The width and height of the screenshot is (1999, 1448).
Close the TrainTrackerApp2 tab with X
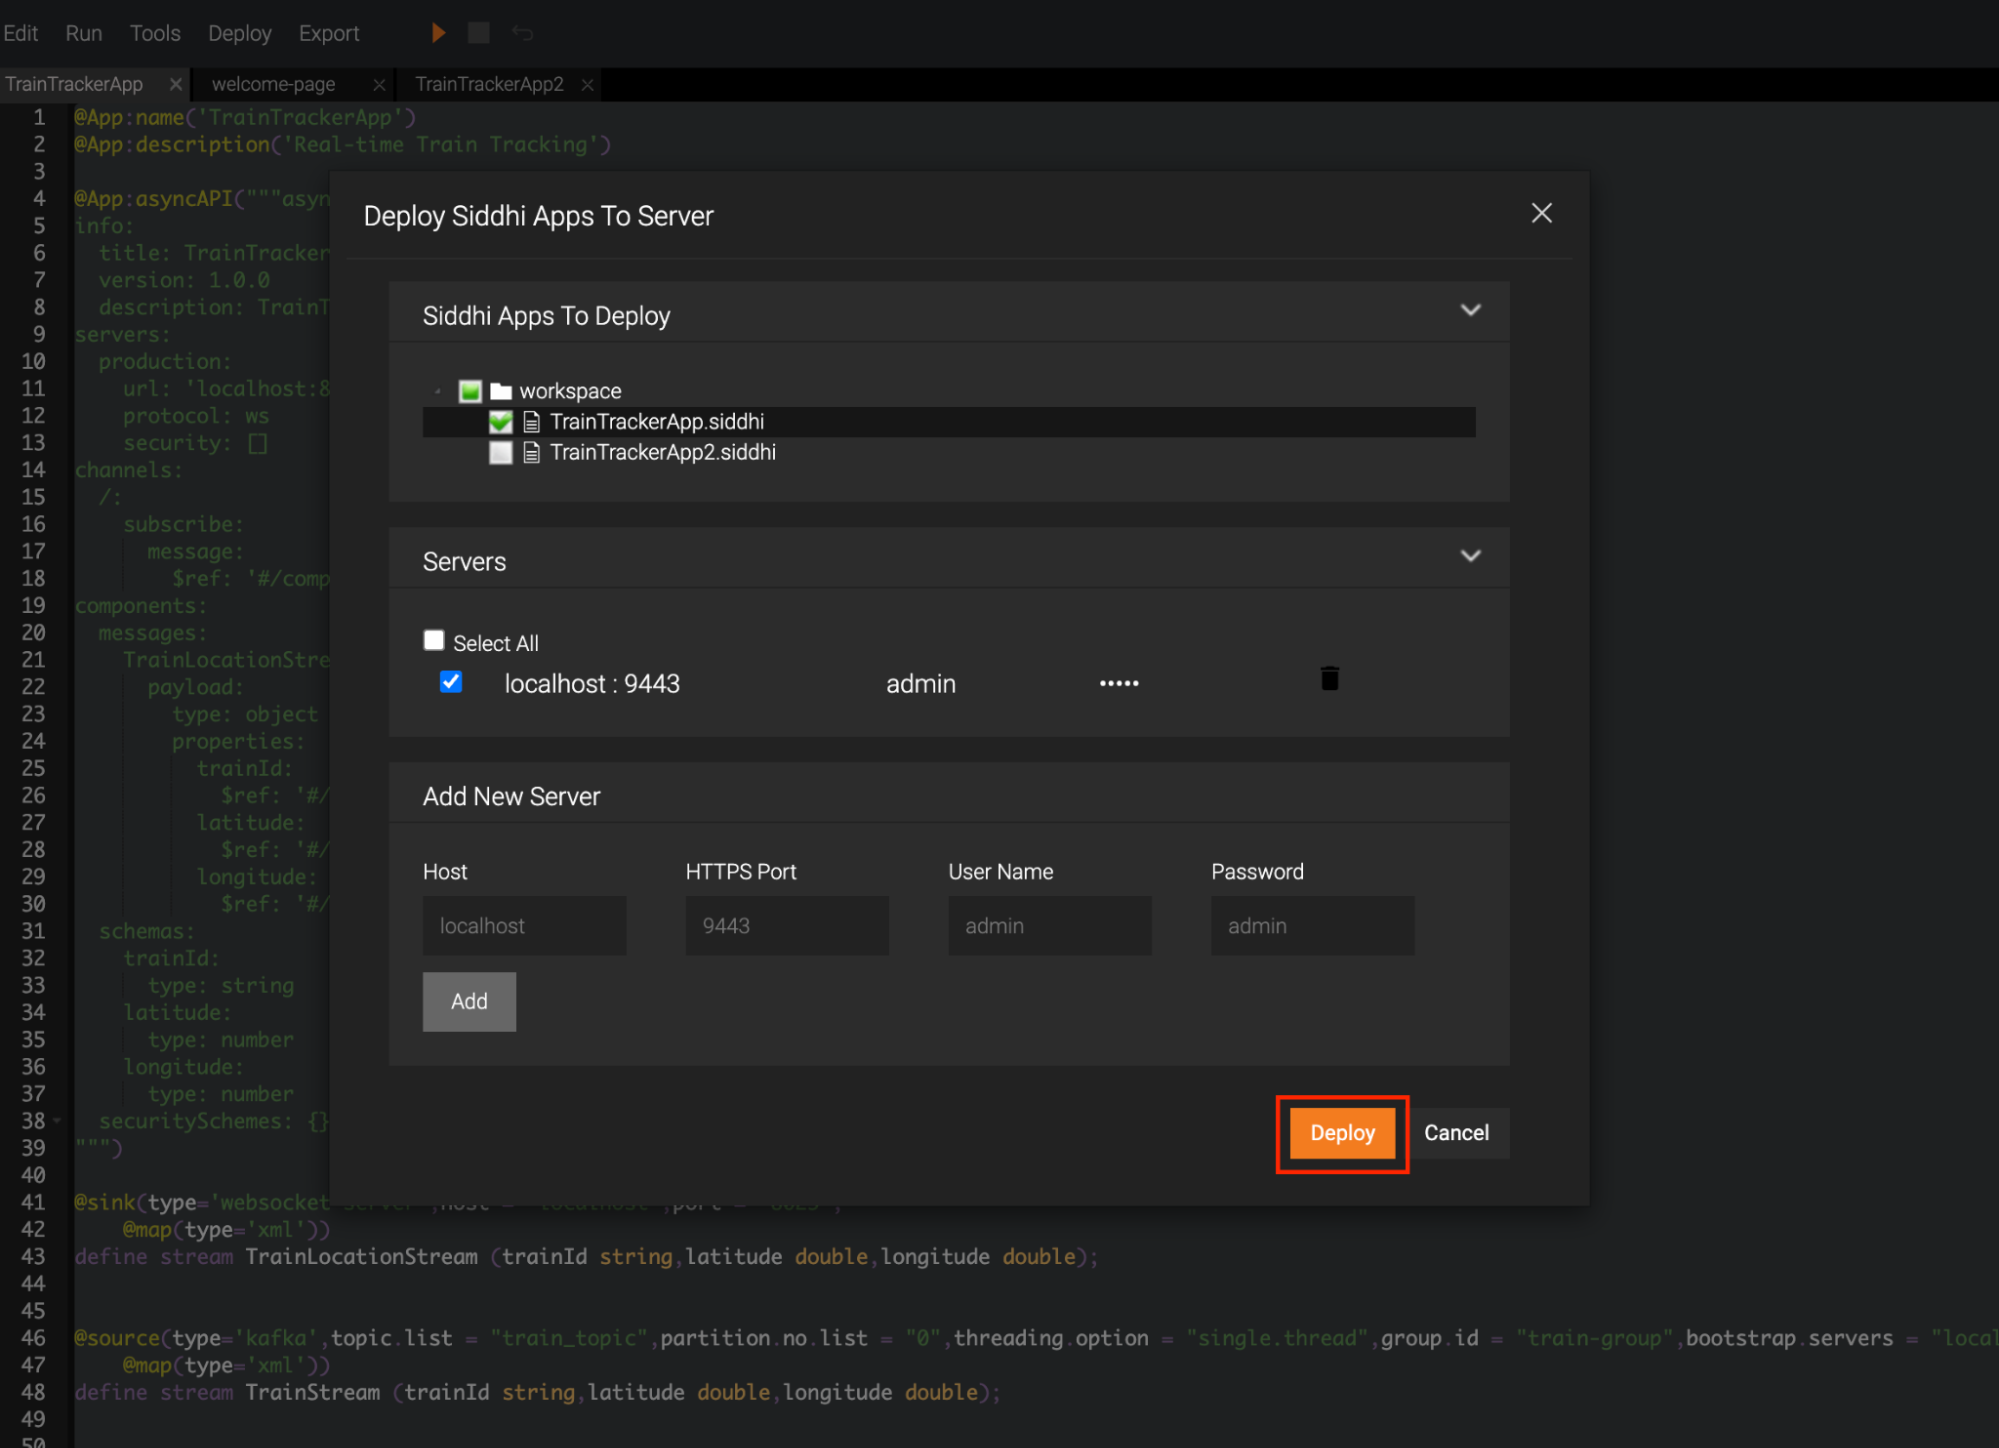tap(588, 85)
